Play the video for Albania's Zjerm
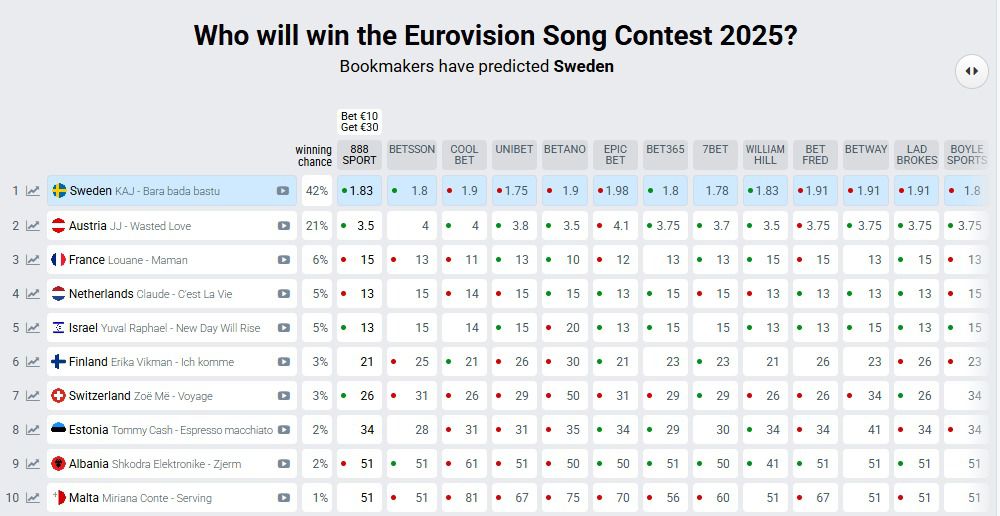Image resolution: width=1000 pixels, height=516 pixels. point(283,464)
